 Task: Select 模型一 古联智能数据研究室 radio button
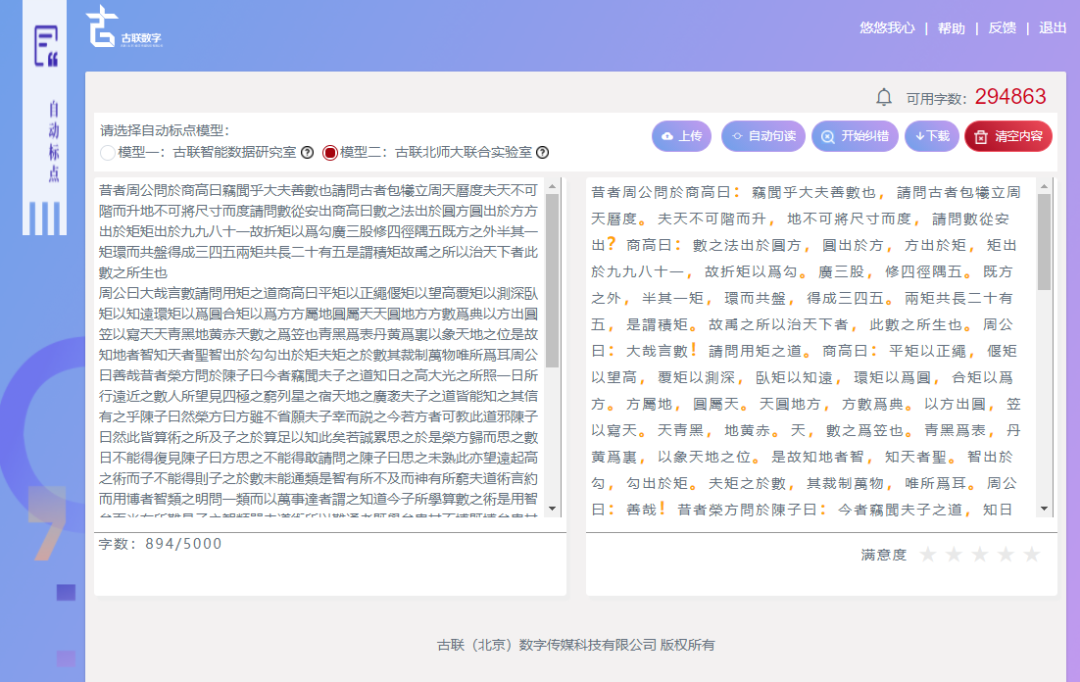click(x=108, y=153)
